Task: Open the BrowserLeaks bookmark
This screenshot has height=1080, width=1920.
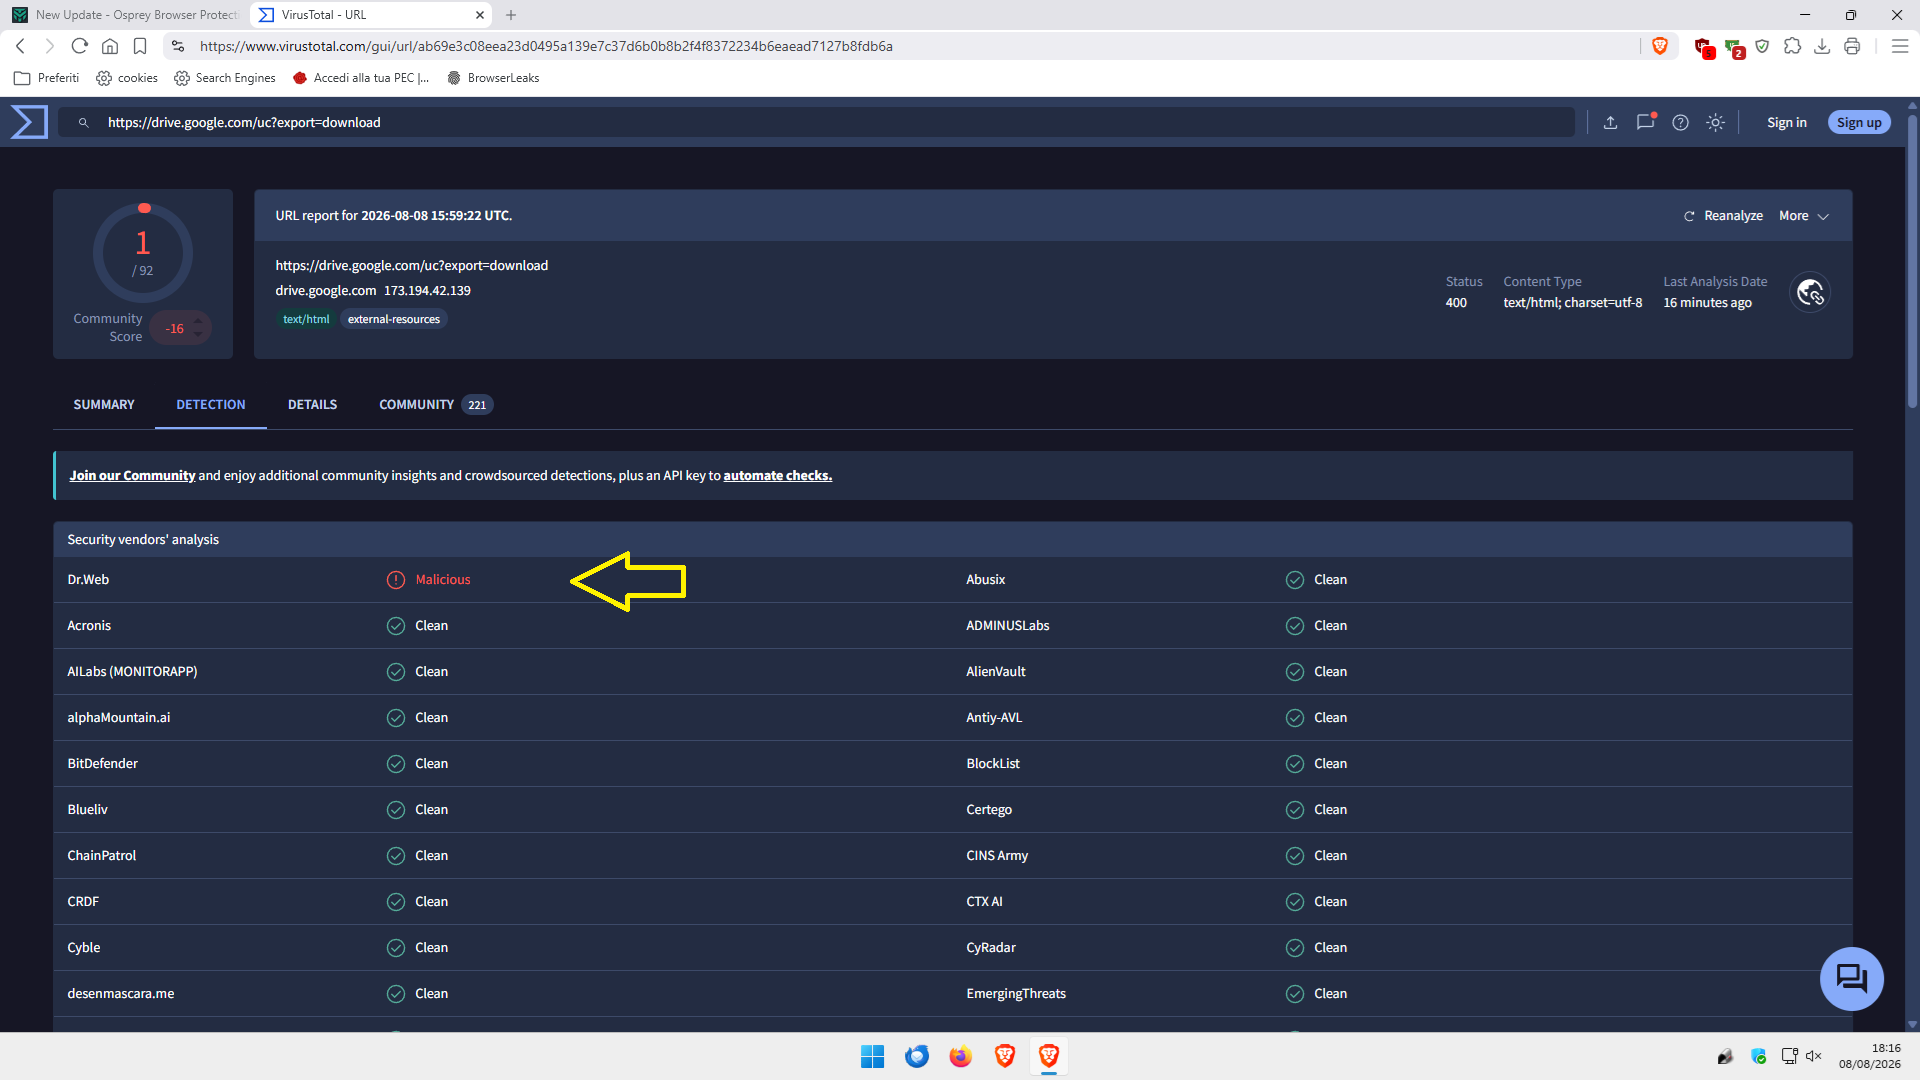Action: [x=494, y=78]
